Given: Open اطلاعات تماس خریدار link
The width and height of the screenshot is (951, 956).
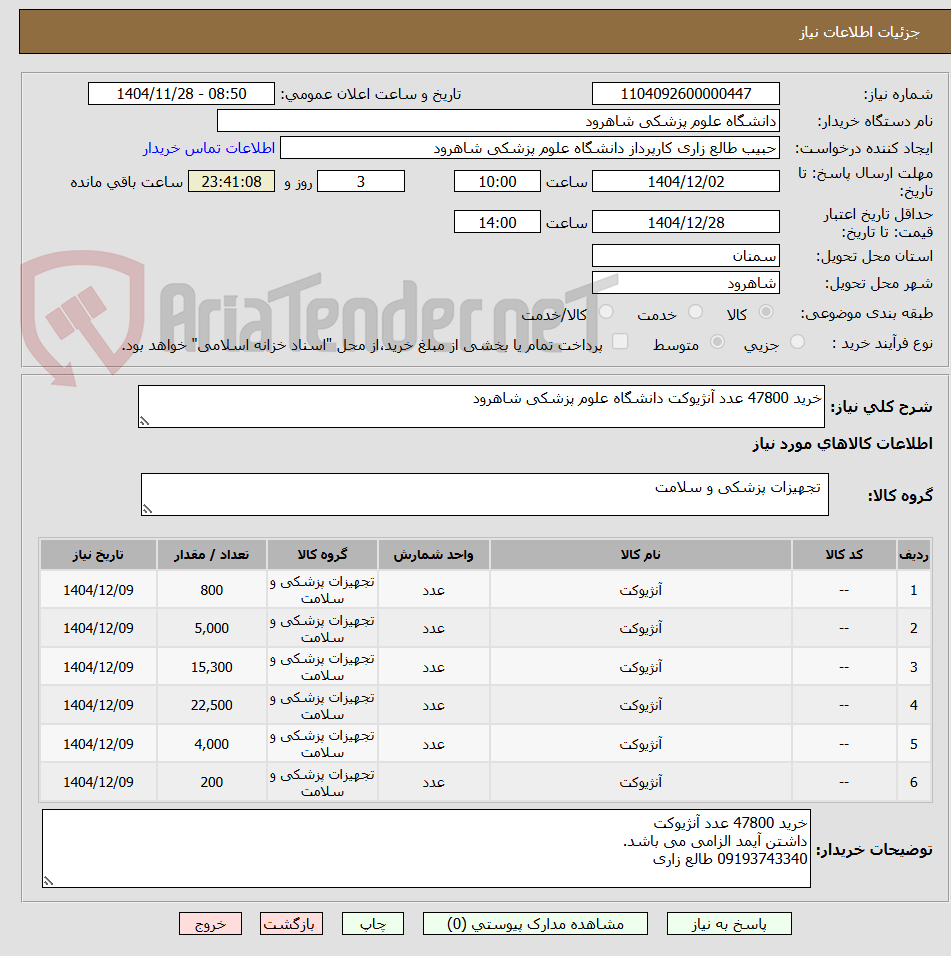Looking at the screenshot, I should pos(209,148).
